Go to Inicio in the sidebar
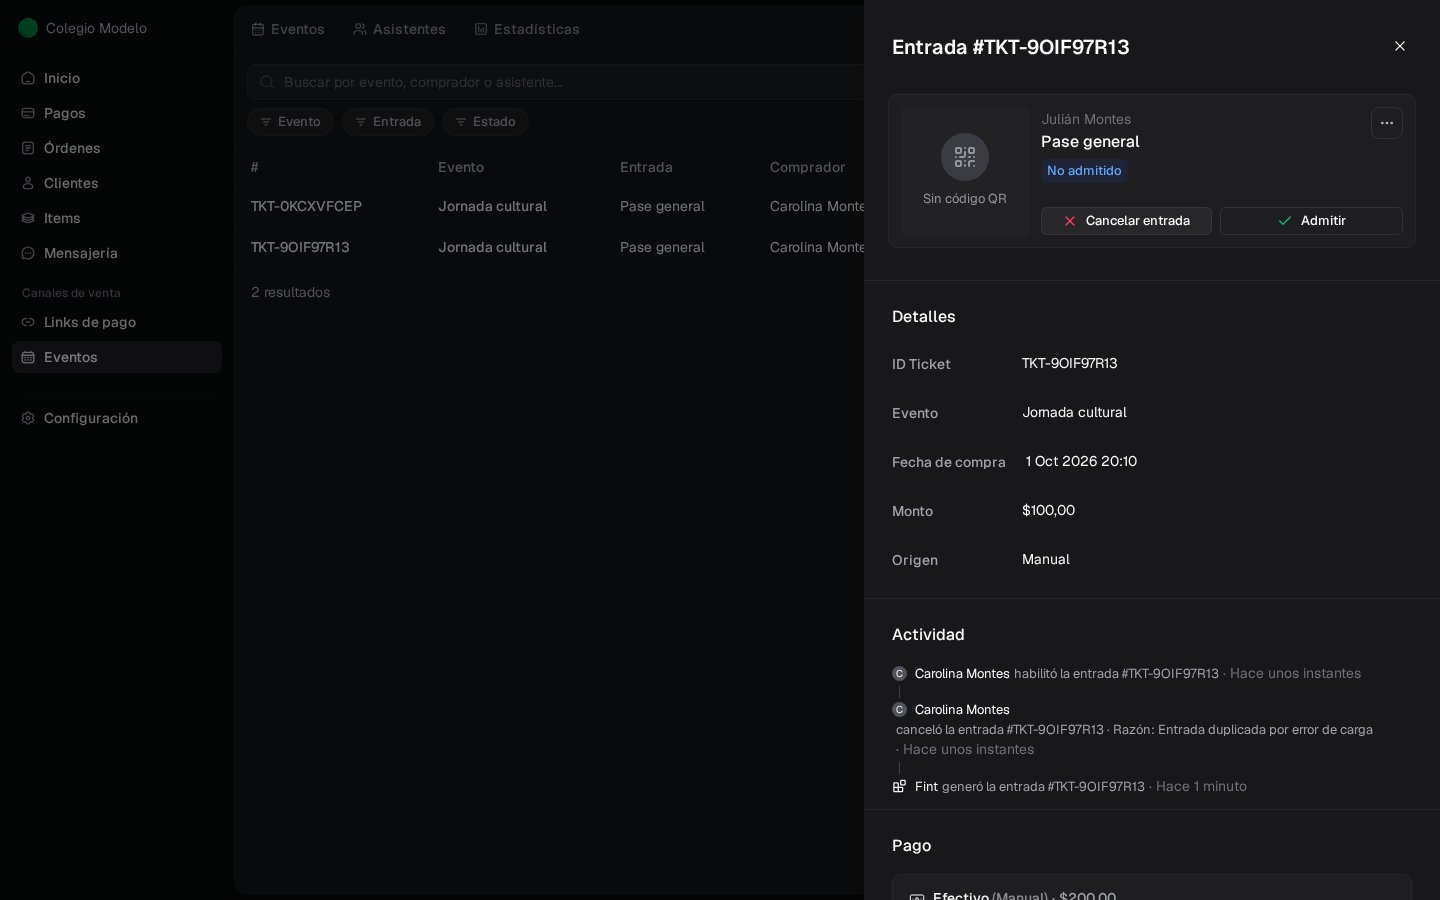This screenshot has width=1440, height=900. pos(117,78)
